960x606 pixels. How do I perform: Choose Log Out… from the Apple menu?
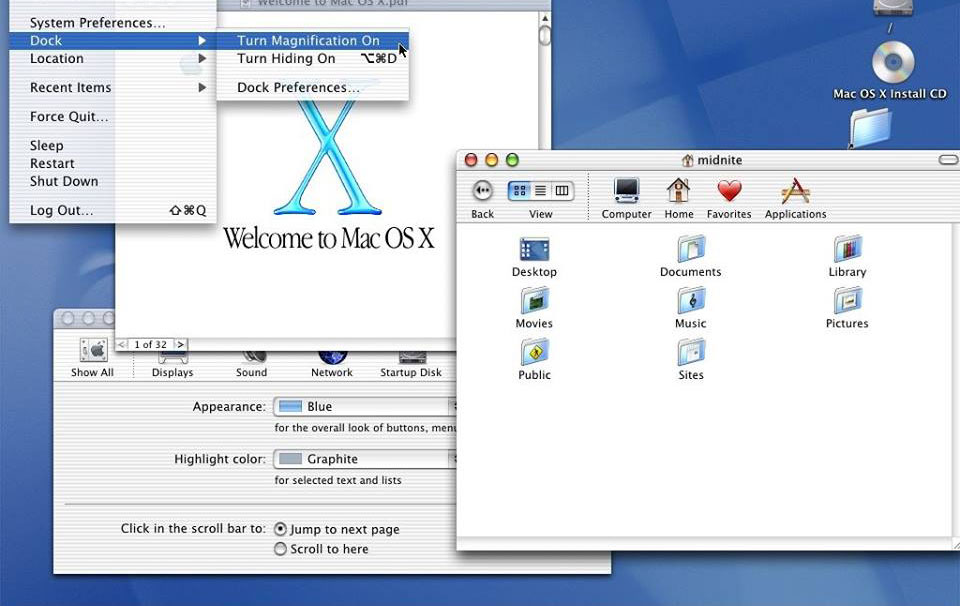pos(113,210)
